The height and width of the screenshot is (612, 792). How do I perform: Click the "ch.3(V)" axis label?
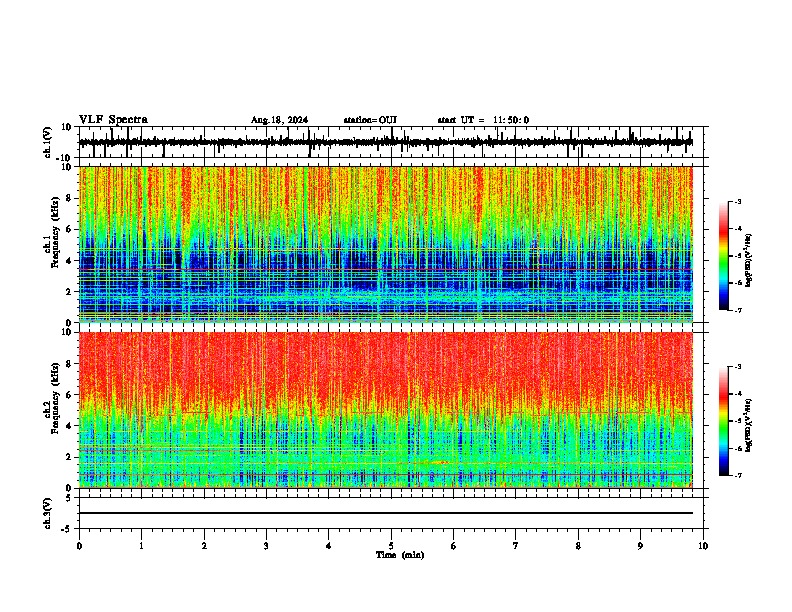[48, 513]
